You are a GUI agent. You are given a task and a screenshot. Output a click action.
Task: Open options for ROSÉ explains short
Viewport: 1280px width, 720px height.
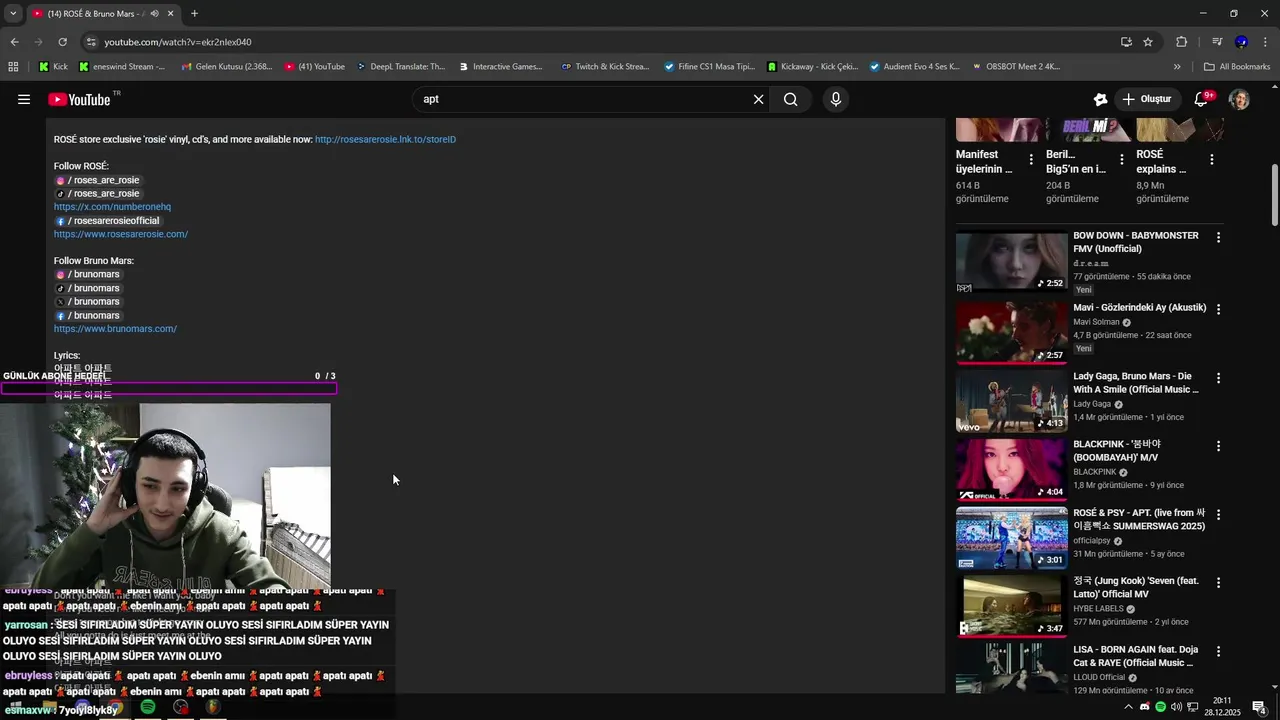coord(1212,160)
